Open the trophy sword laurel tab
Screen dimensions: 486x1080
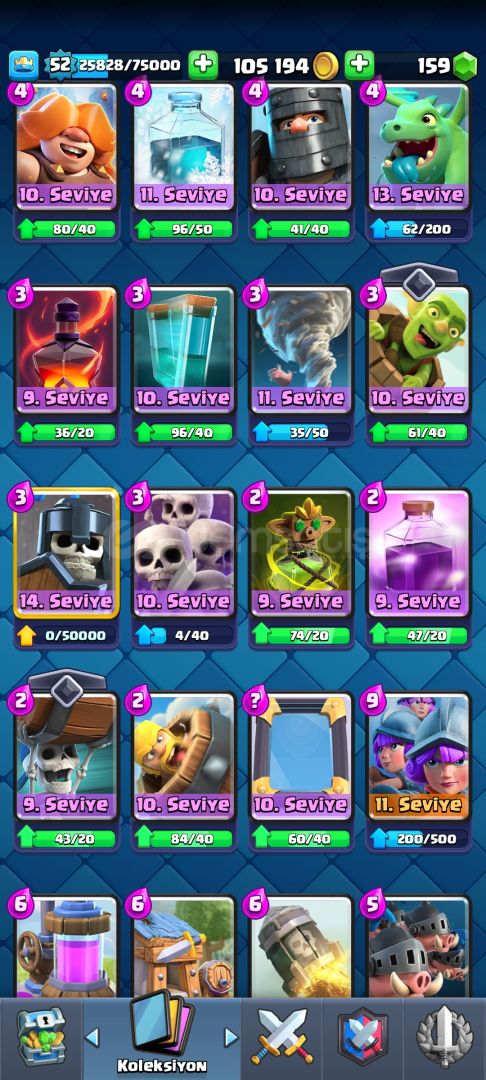[445, 1037]
